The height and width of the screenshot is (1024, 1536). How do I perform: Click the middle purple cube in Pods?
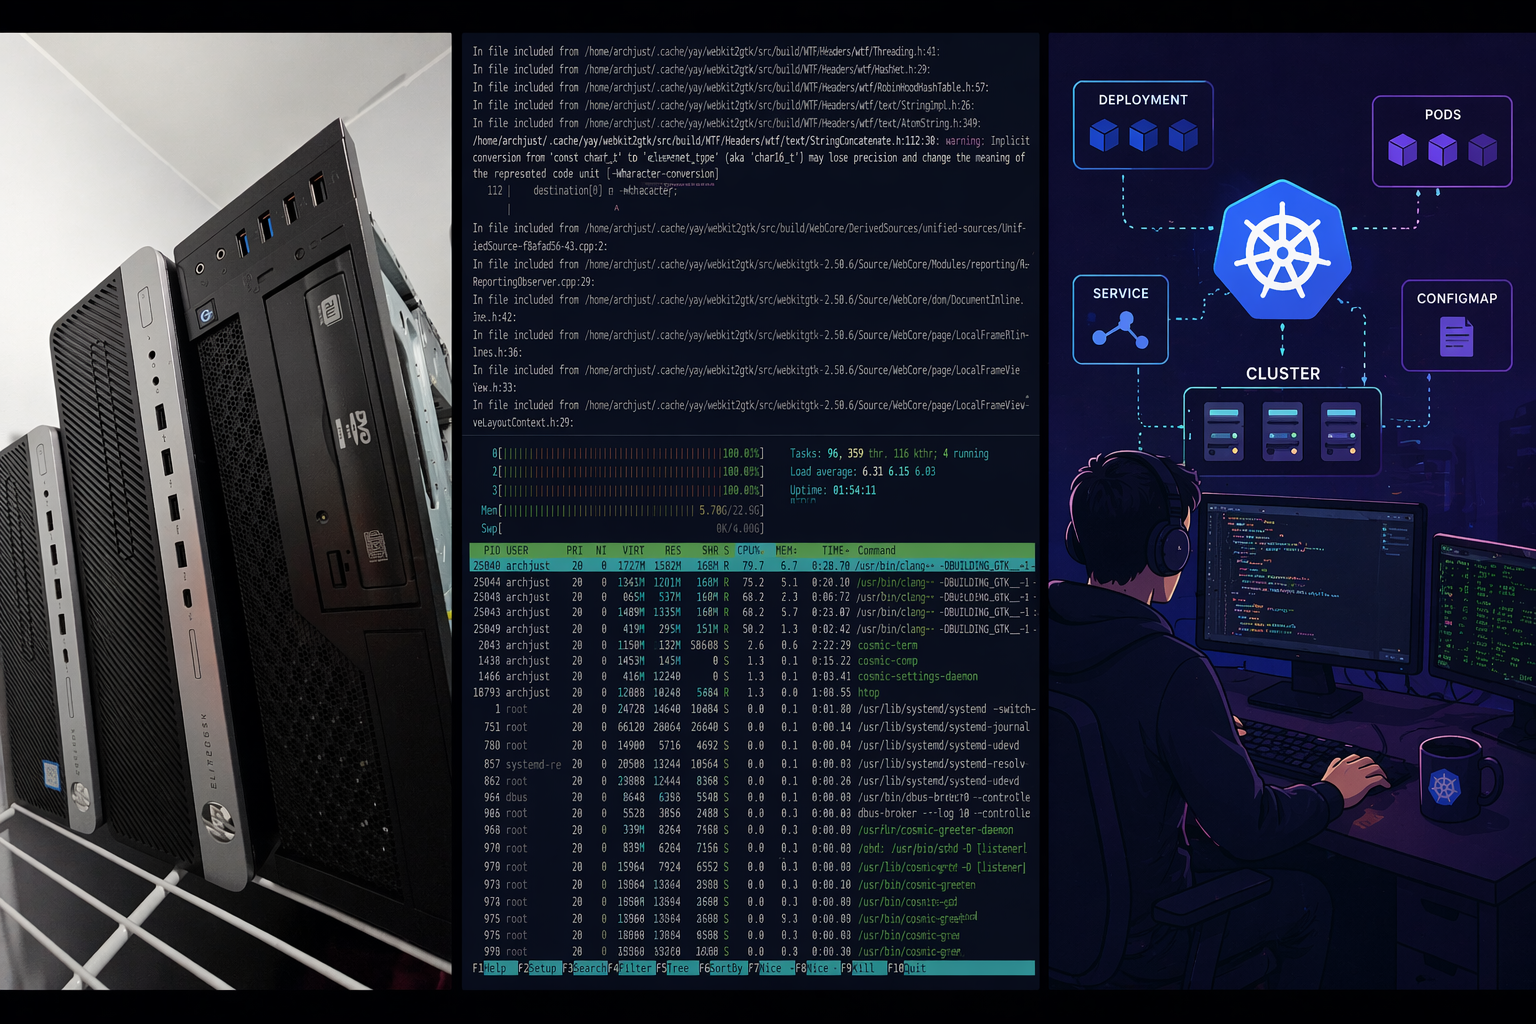pyautogui.click(x=1442, y=150)
